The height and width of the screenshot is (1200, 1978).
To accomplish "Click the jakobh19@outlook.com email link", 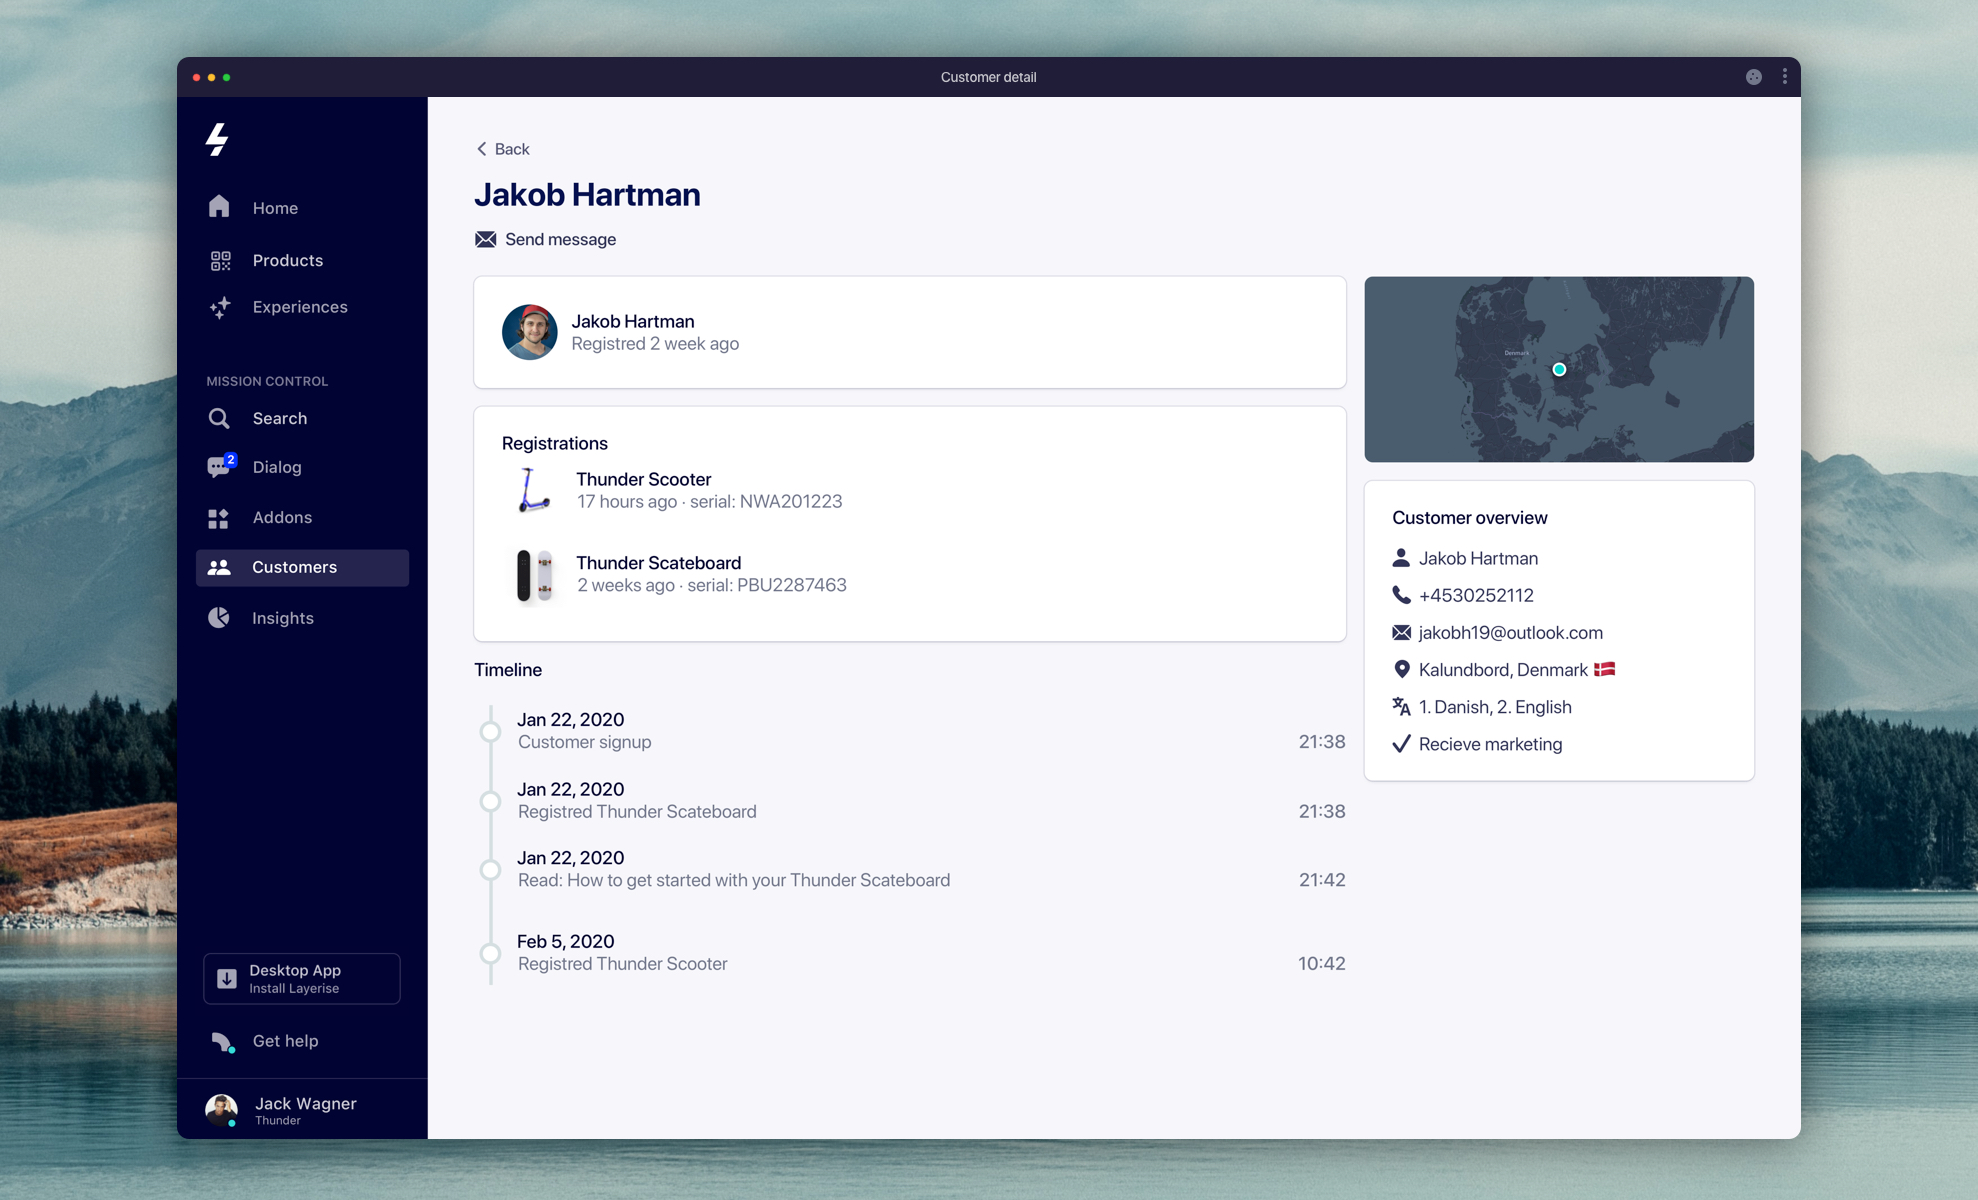I will tap(1510, 632).
